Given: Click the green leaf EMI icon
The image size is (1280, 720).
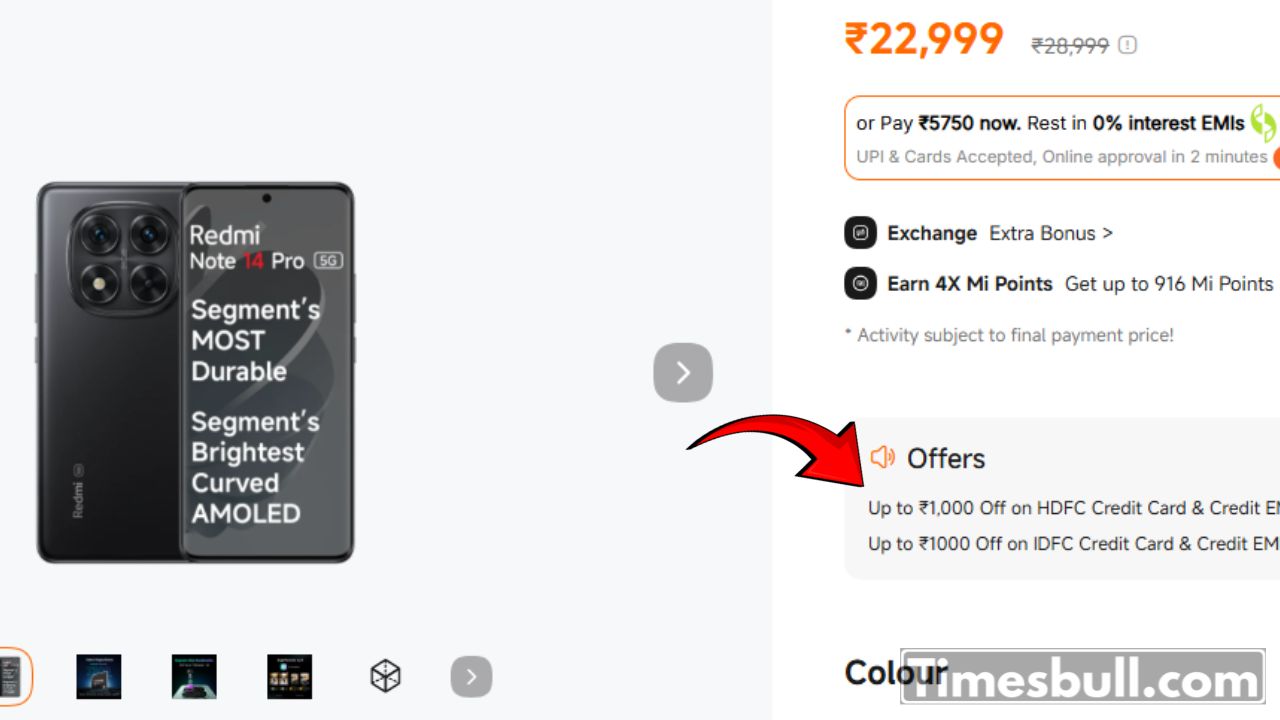Looking at the screenshot, I should [x=1263, y=123].
